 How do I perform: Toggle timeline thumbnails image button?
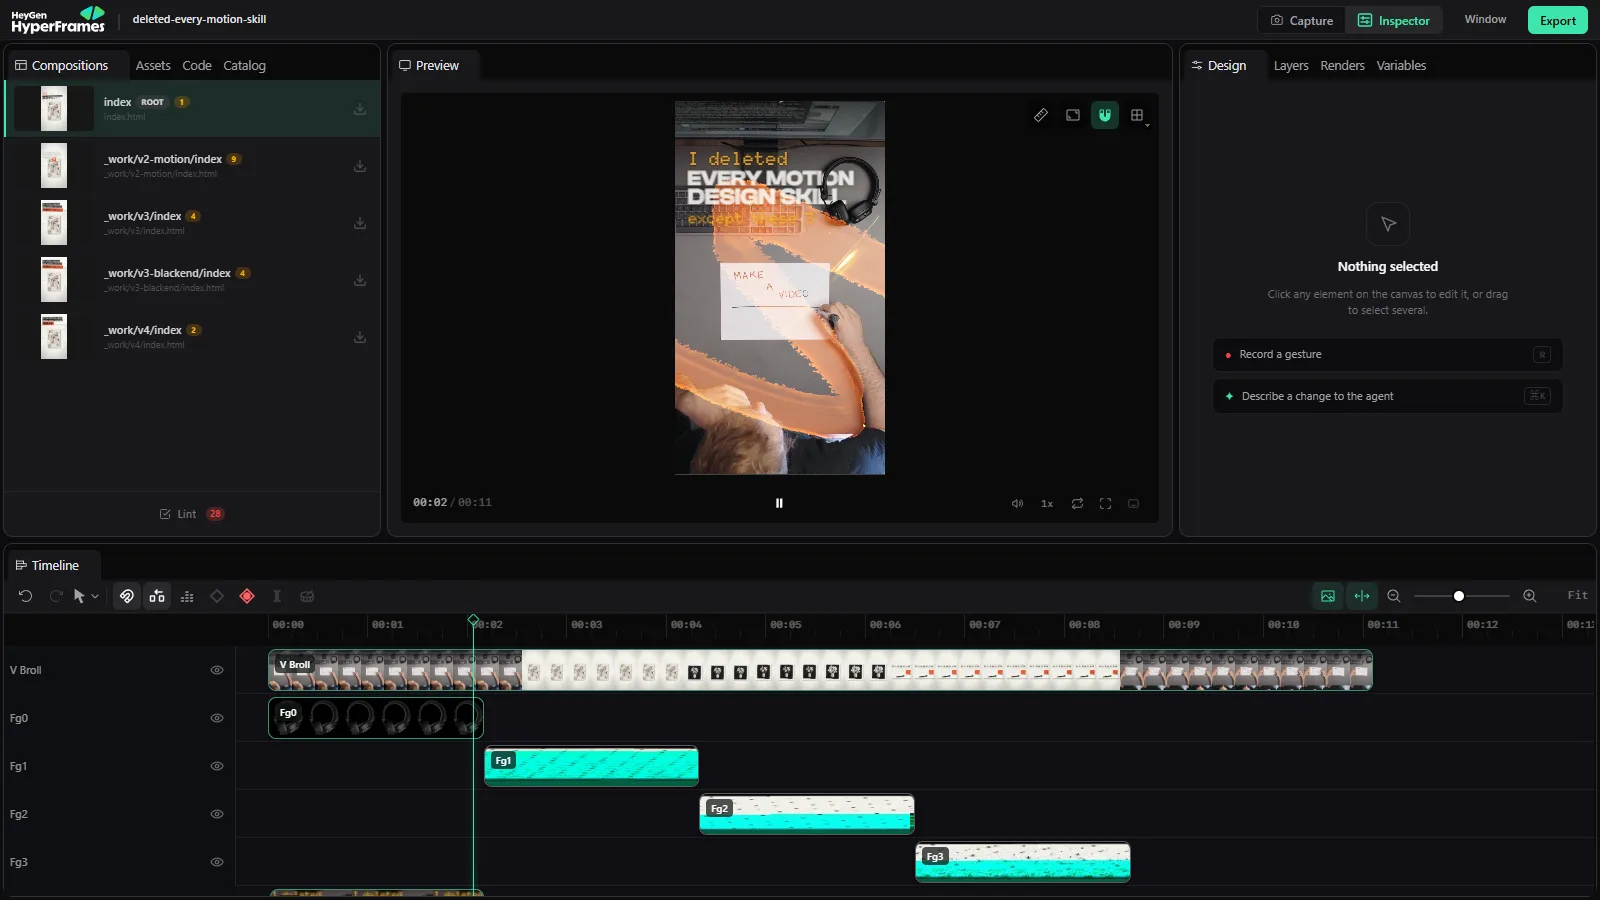[1328, 596]
